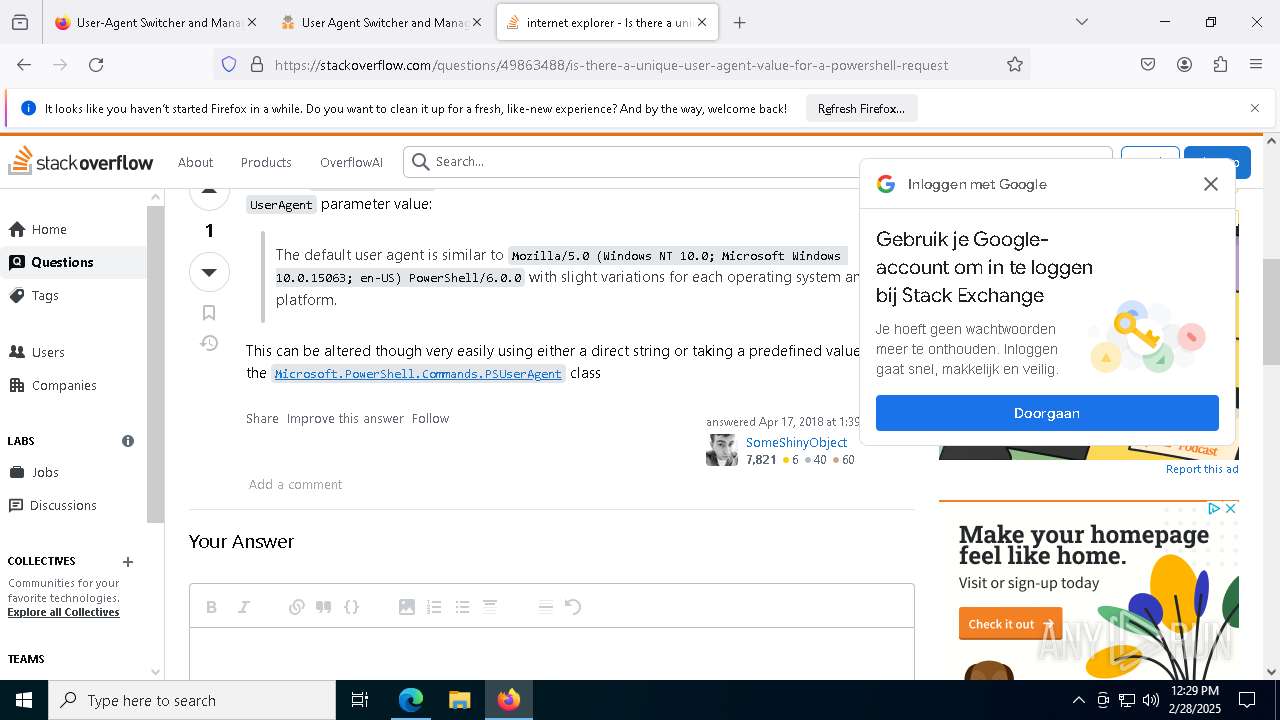Image resolution: width=1280 pixels, height=720 pixels.
Task: Focus the Stack Overflow search box
Action: (x=758, y=162)
